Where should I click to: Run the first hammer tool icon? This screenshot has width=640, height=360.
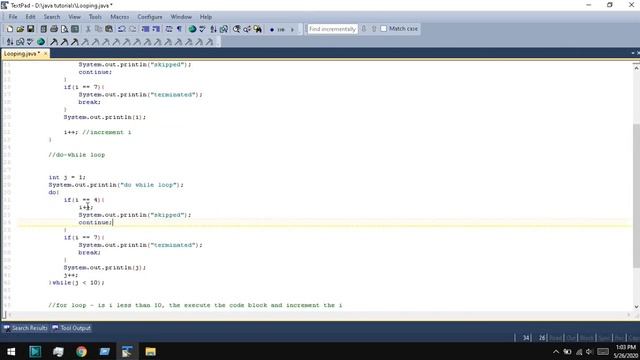click(x=54, y=42)
